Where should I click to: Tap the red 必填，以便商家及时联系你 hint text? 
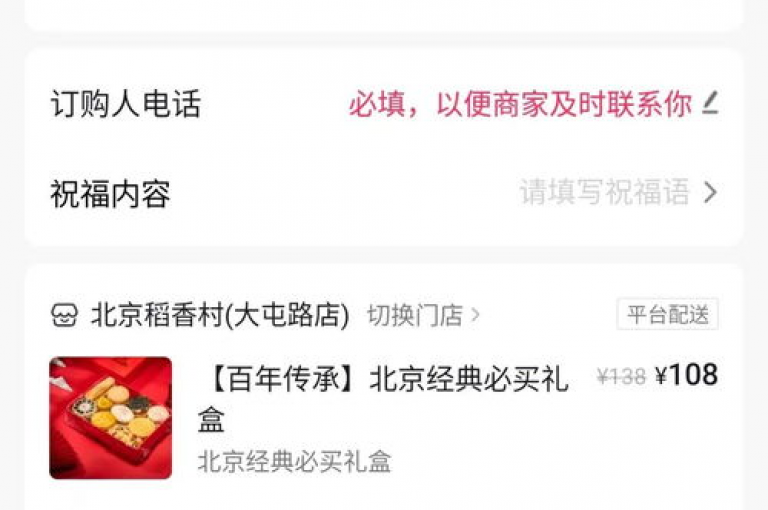click(520, 104)
